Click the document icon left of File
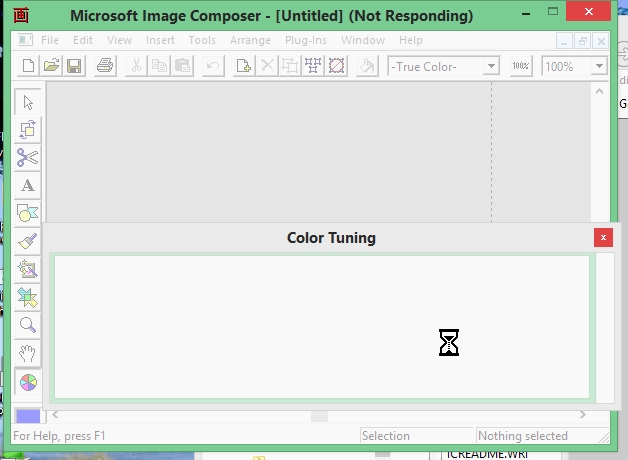The height and width of the screenshot is (460, 628). (x=25, y=40)
